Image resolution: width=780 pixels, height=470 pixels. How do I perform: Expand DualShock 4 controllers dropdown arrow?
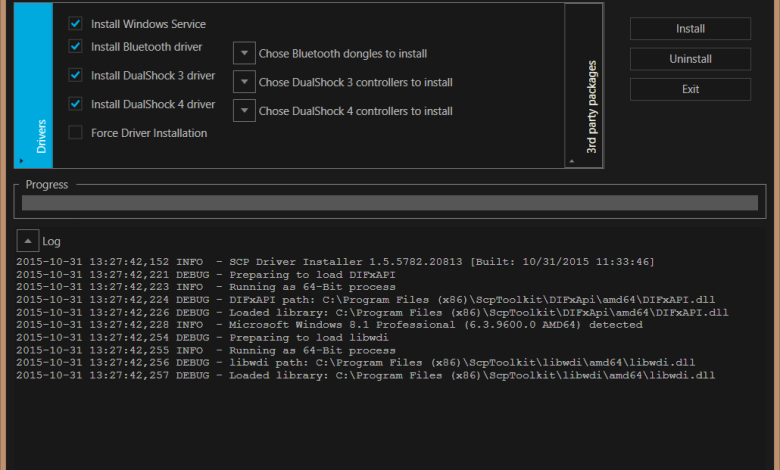point(245,110)
